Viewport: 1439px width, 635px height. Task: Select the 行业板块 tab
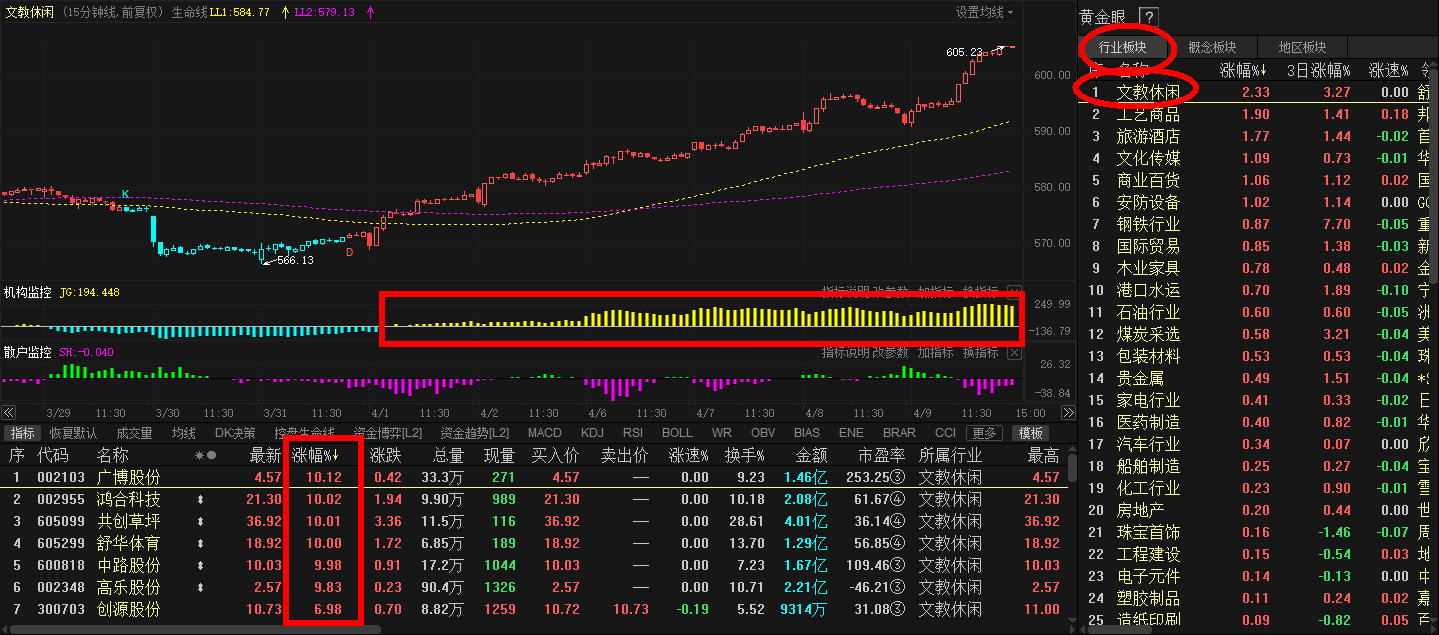[1122, 47]
